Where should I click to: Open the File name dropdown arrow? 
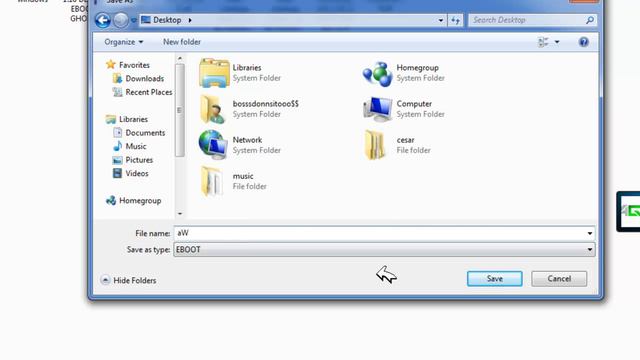pos(590,233)
